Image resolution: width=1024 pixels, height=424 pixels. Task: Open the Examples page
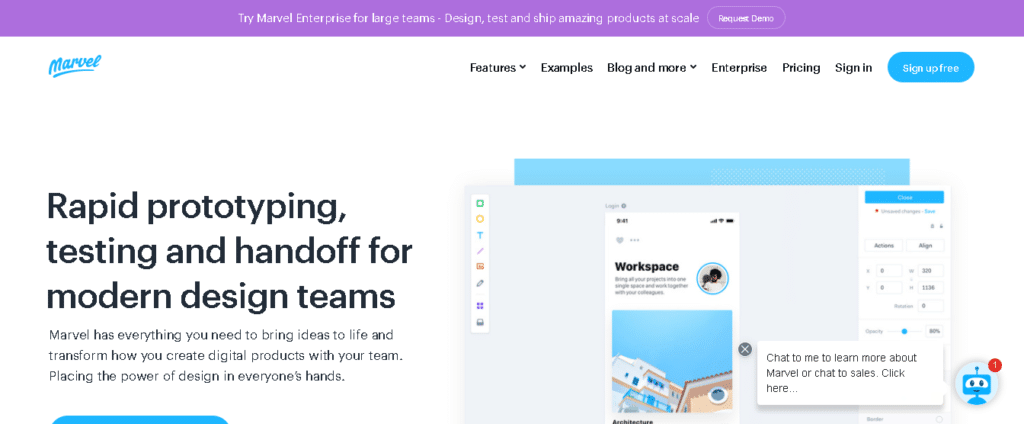[x=567, y=67]
